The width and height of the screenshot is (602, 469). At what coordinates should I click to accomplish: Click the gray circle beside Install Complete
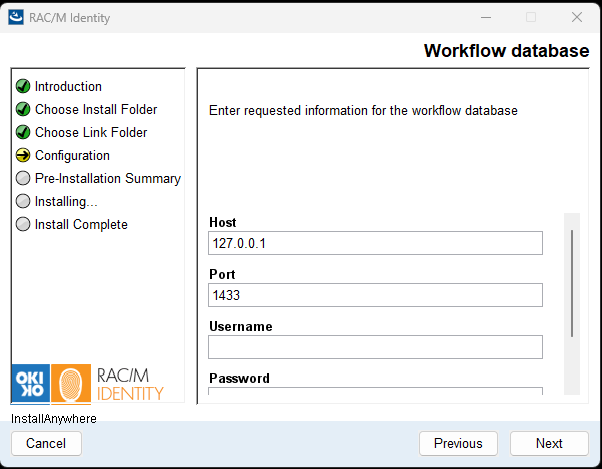23,224
